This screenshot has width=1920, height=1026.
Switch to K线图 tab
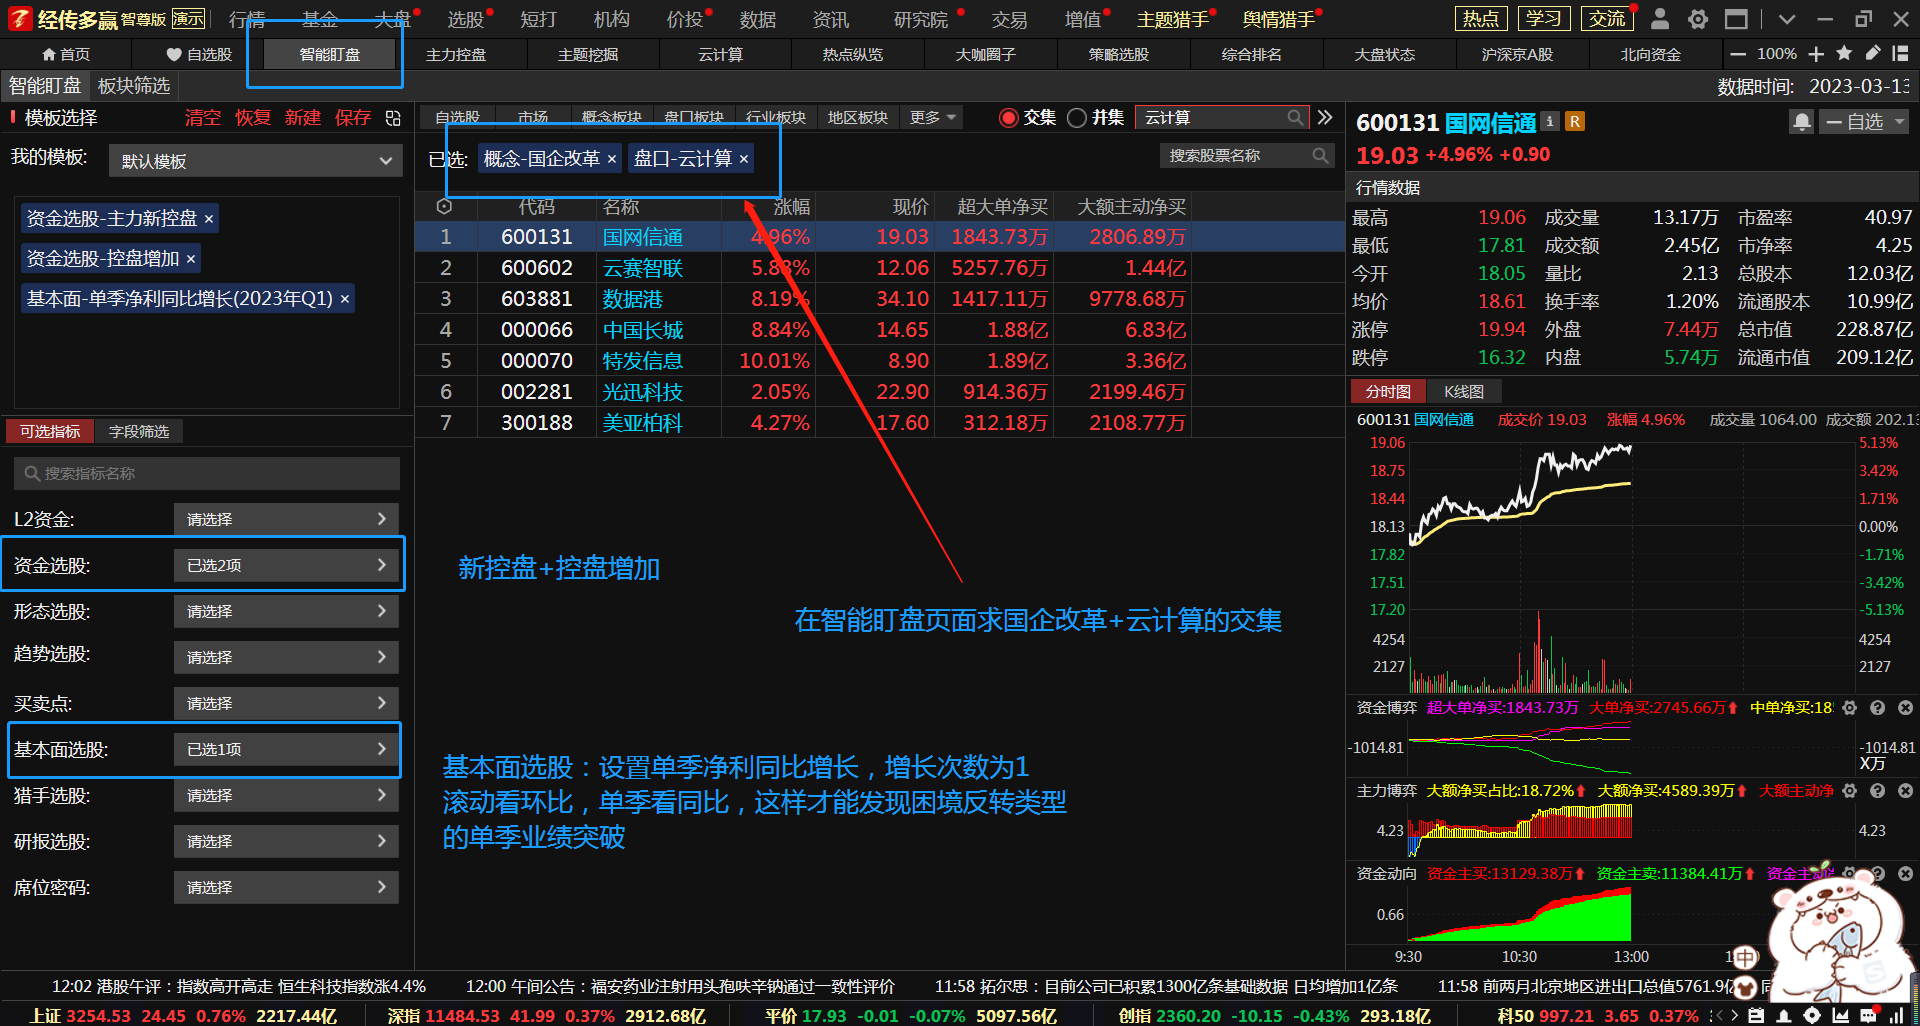click(1464, 392)
